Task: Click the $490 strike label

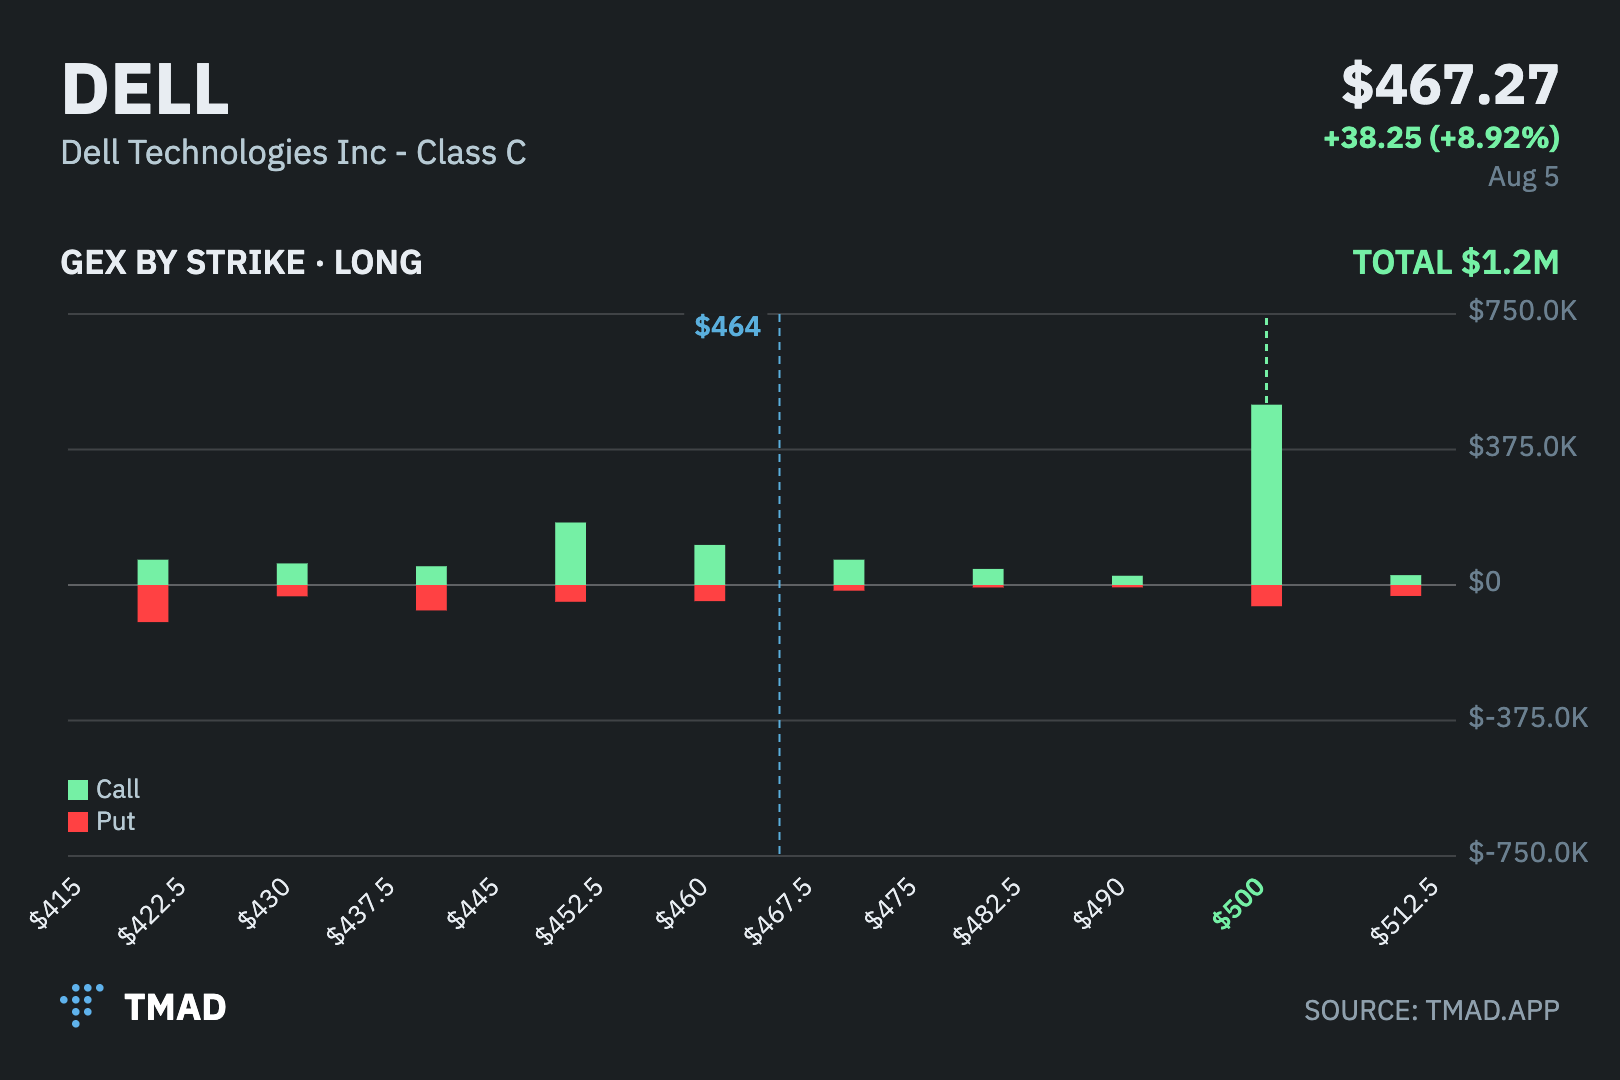Action: tap(1099, 903)
